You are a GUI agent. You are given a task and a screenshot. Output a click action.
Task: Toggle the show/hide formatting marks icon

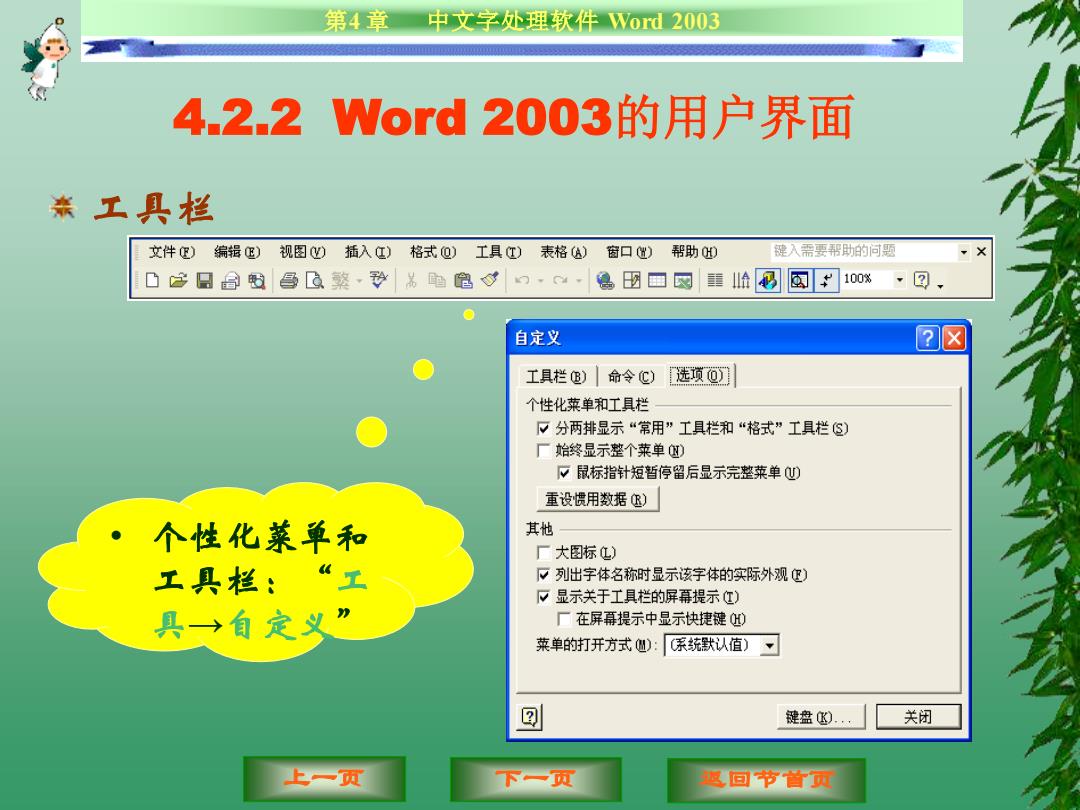[826, 280]
